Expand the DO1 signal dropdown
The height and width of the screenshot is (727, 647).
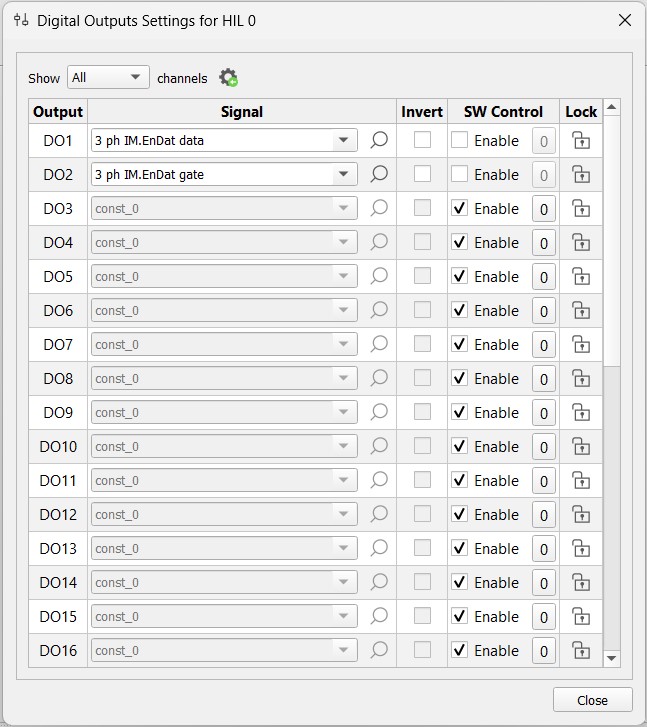(344, 141)
